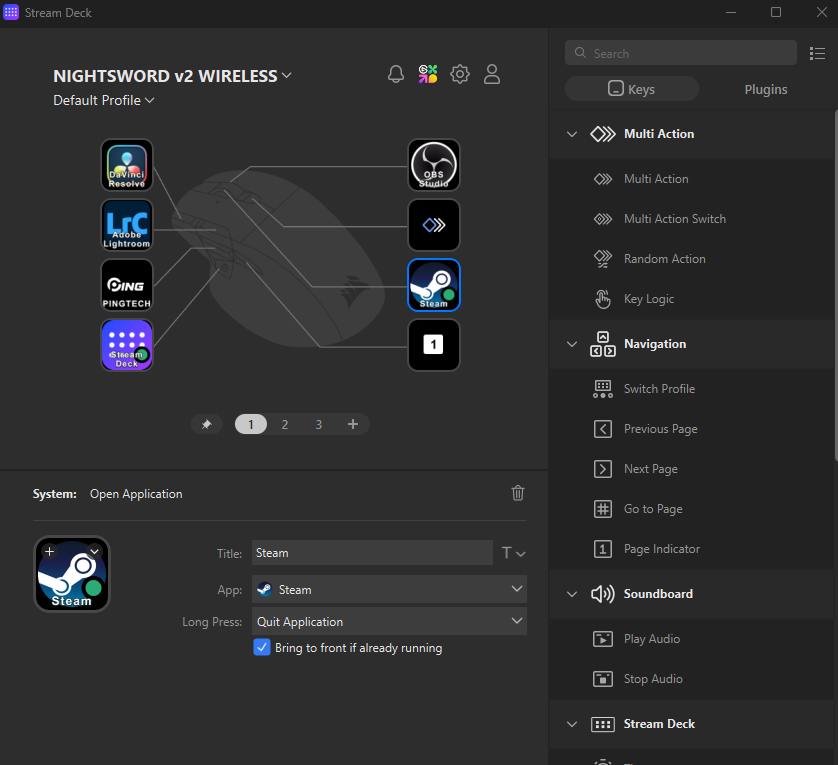Switch to the Plugins tab
838x765 pixels.
(765, 89)
